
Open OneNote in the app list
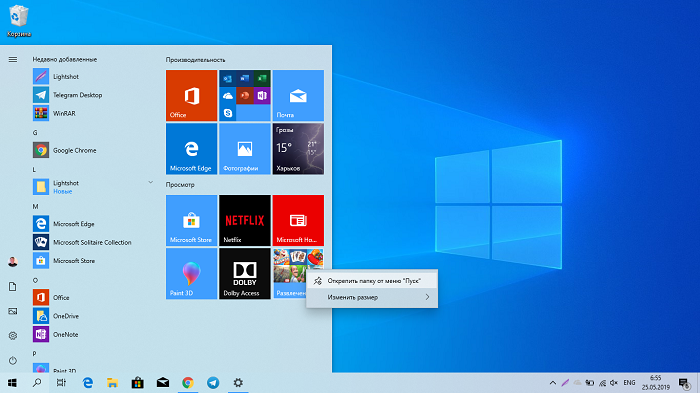[93, 334]
